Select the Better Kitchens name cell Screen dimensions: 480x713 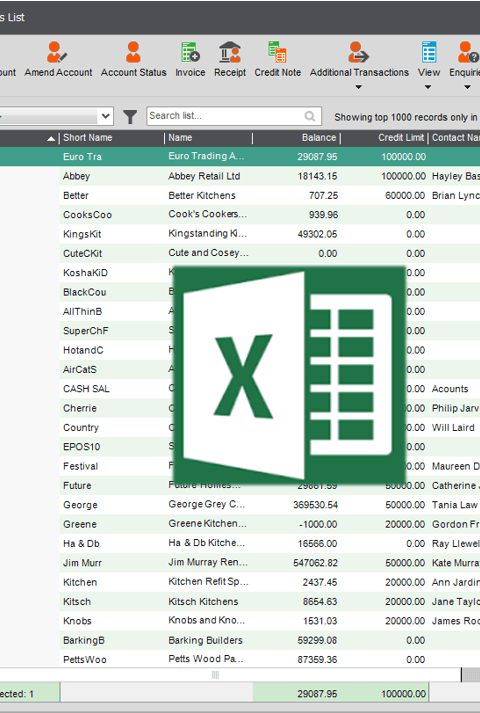202,196
